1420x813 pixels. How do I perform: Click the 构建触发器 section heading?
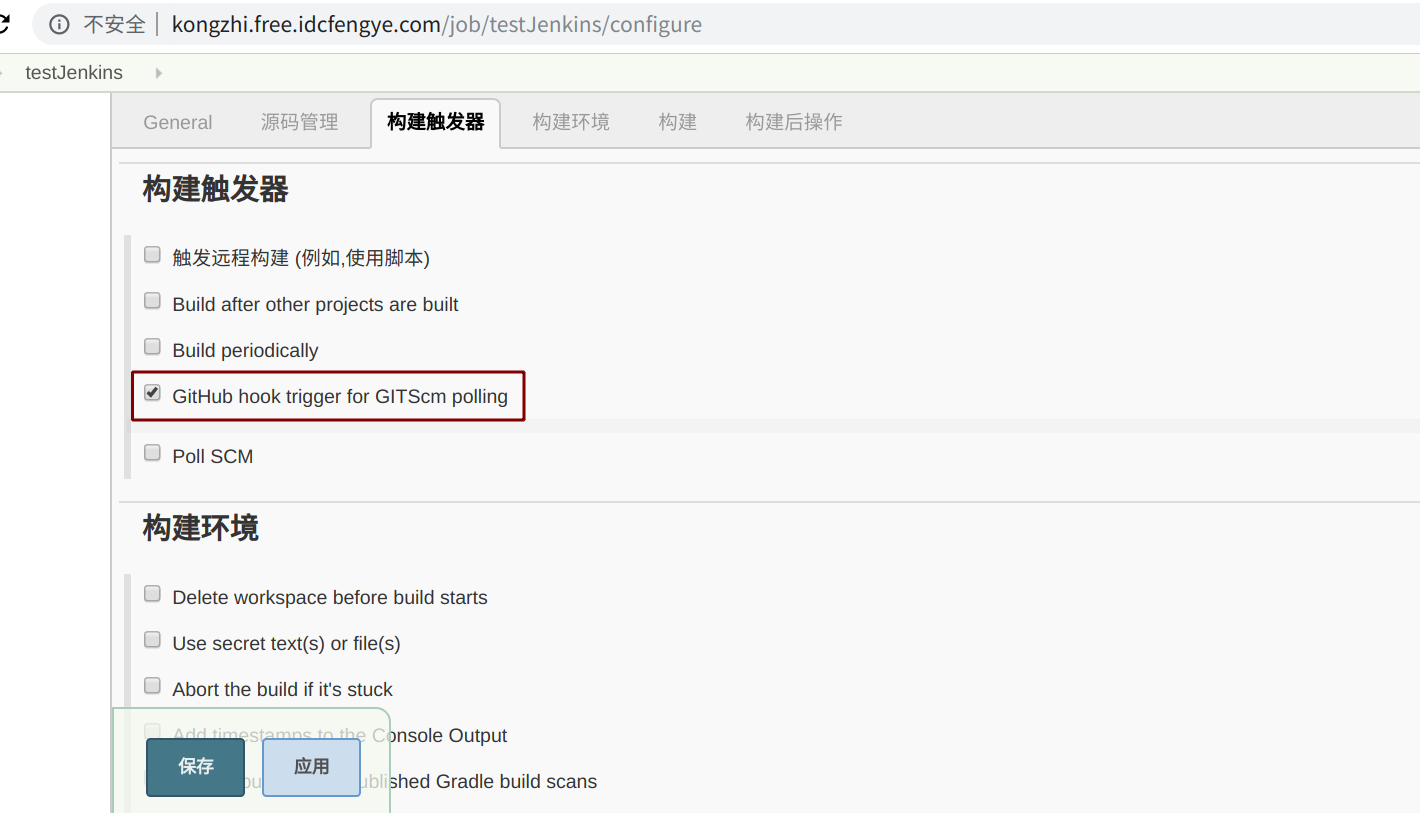(x=216, y=189)
